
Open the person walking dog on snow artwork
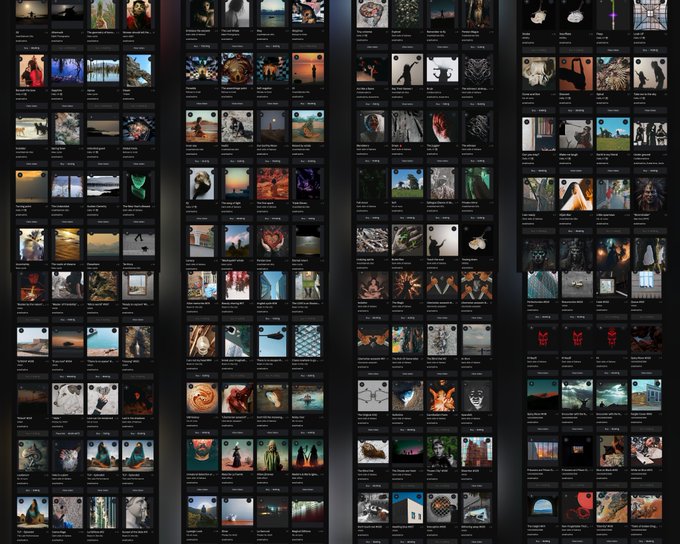(x=138, y=245)
